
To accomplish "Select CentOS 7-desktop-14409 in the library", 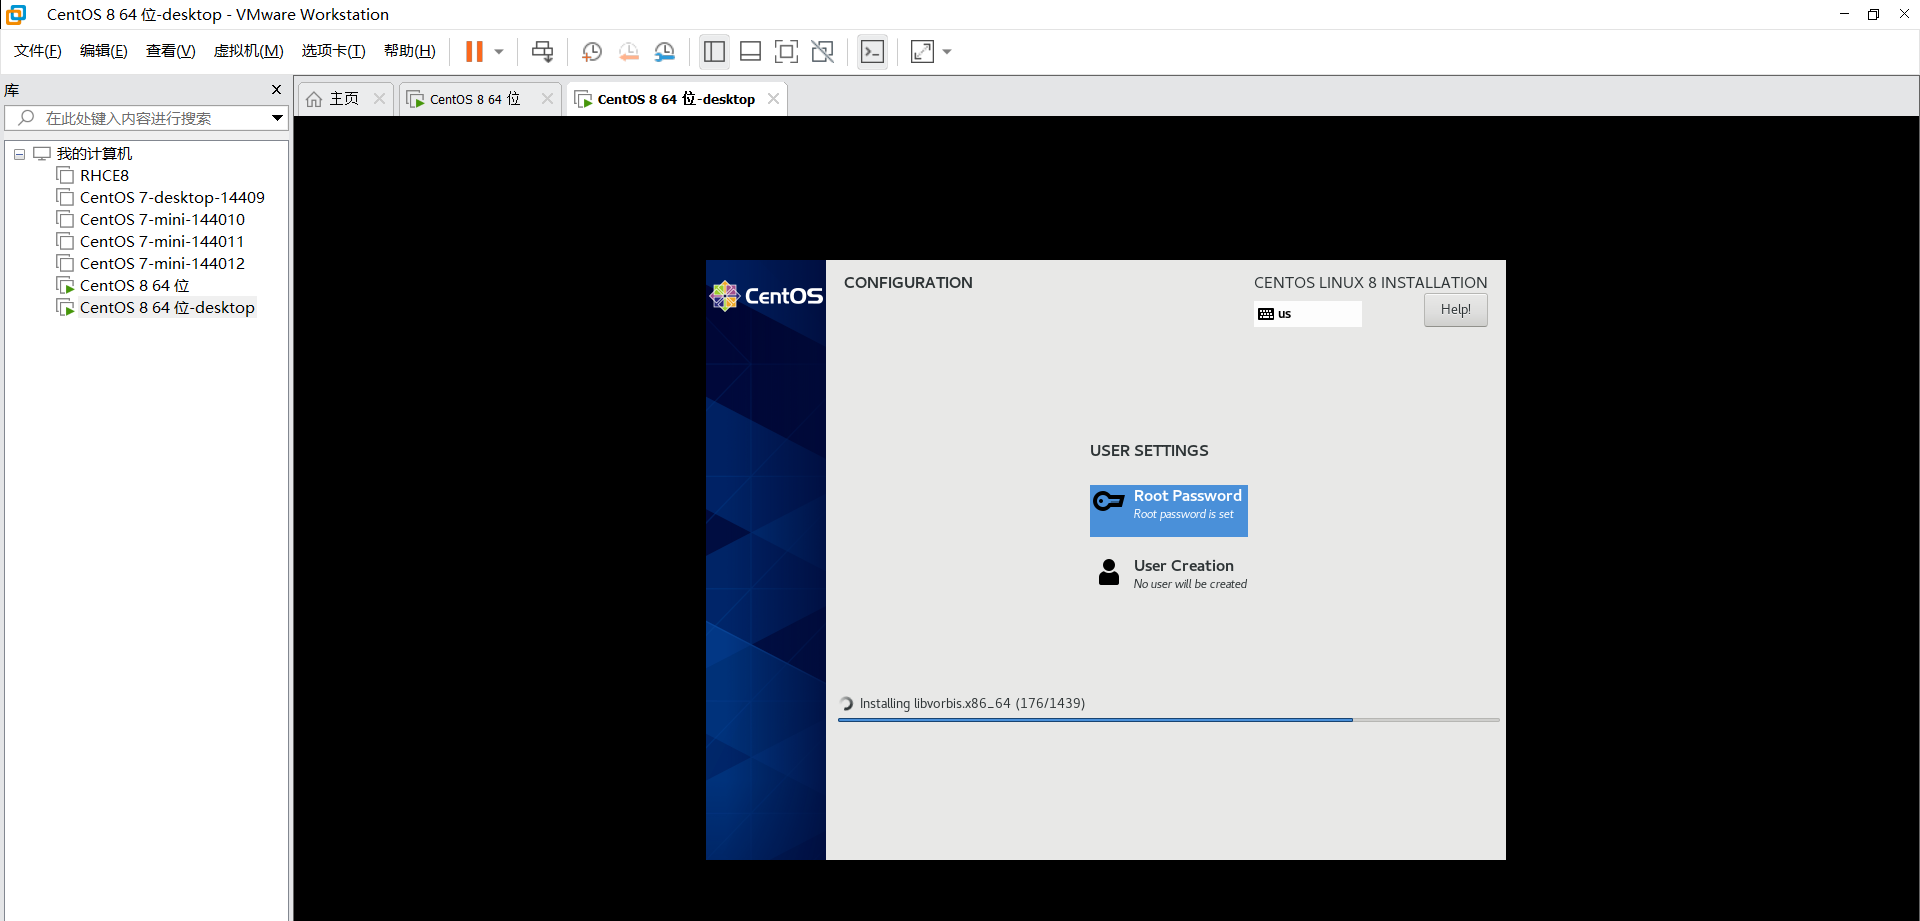I will [172, 198].
